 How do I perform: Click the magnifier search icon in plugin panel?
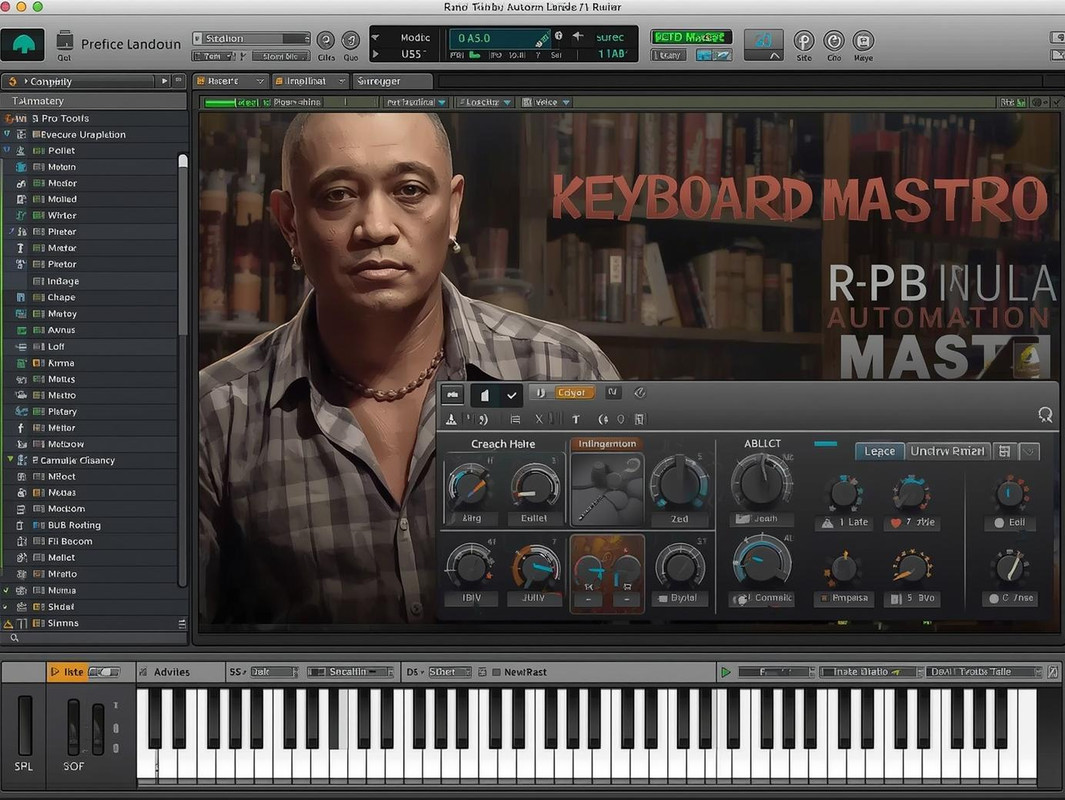click(x=1045, y=414)
